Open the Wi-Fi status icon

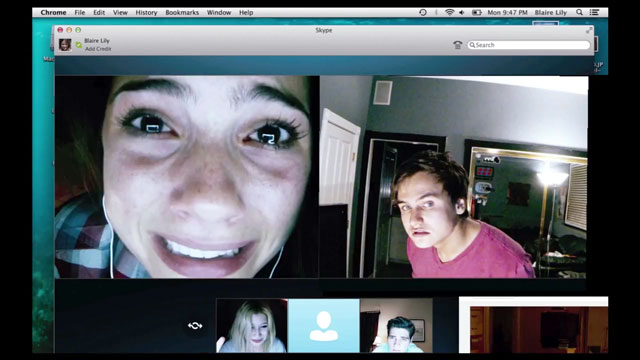(449, 13)
